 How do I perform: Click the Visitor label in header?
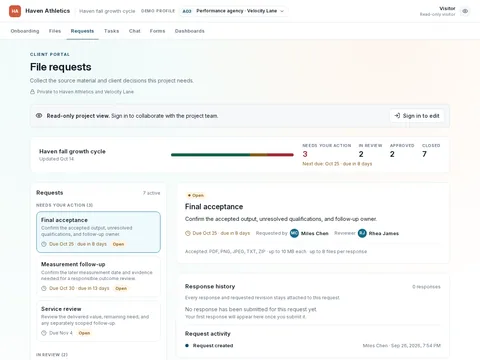pos(447,8)
